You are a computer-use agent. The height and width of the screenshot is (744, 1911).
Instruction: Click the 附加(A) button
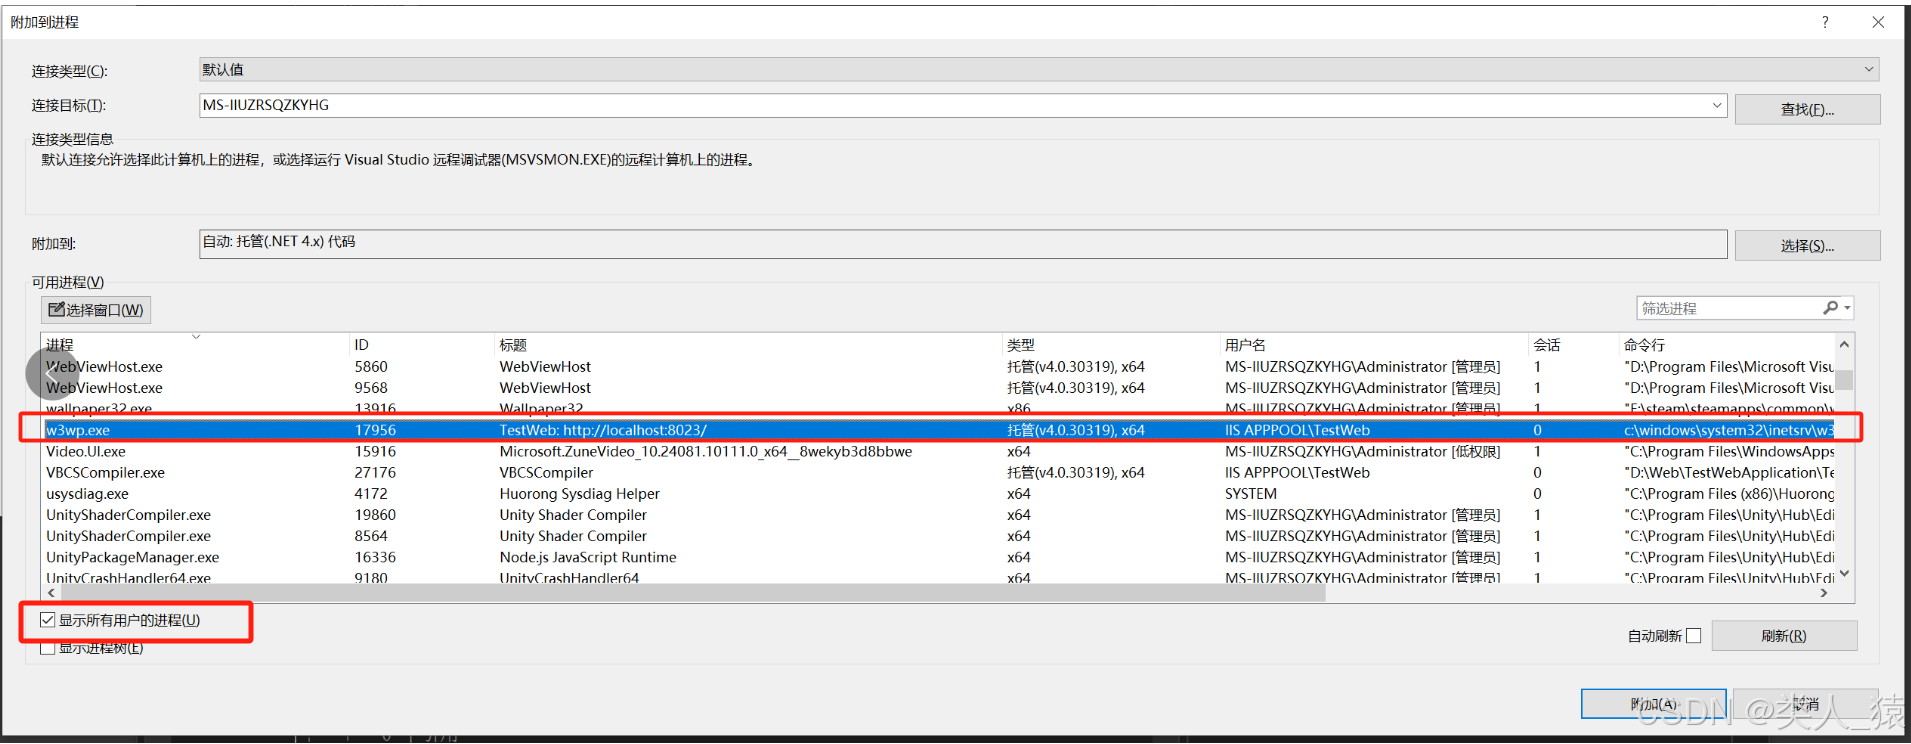tap(1653, 704)
